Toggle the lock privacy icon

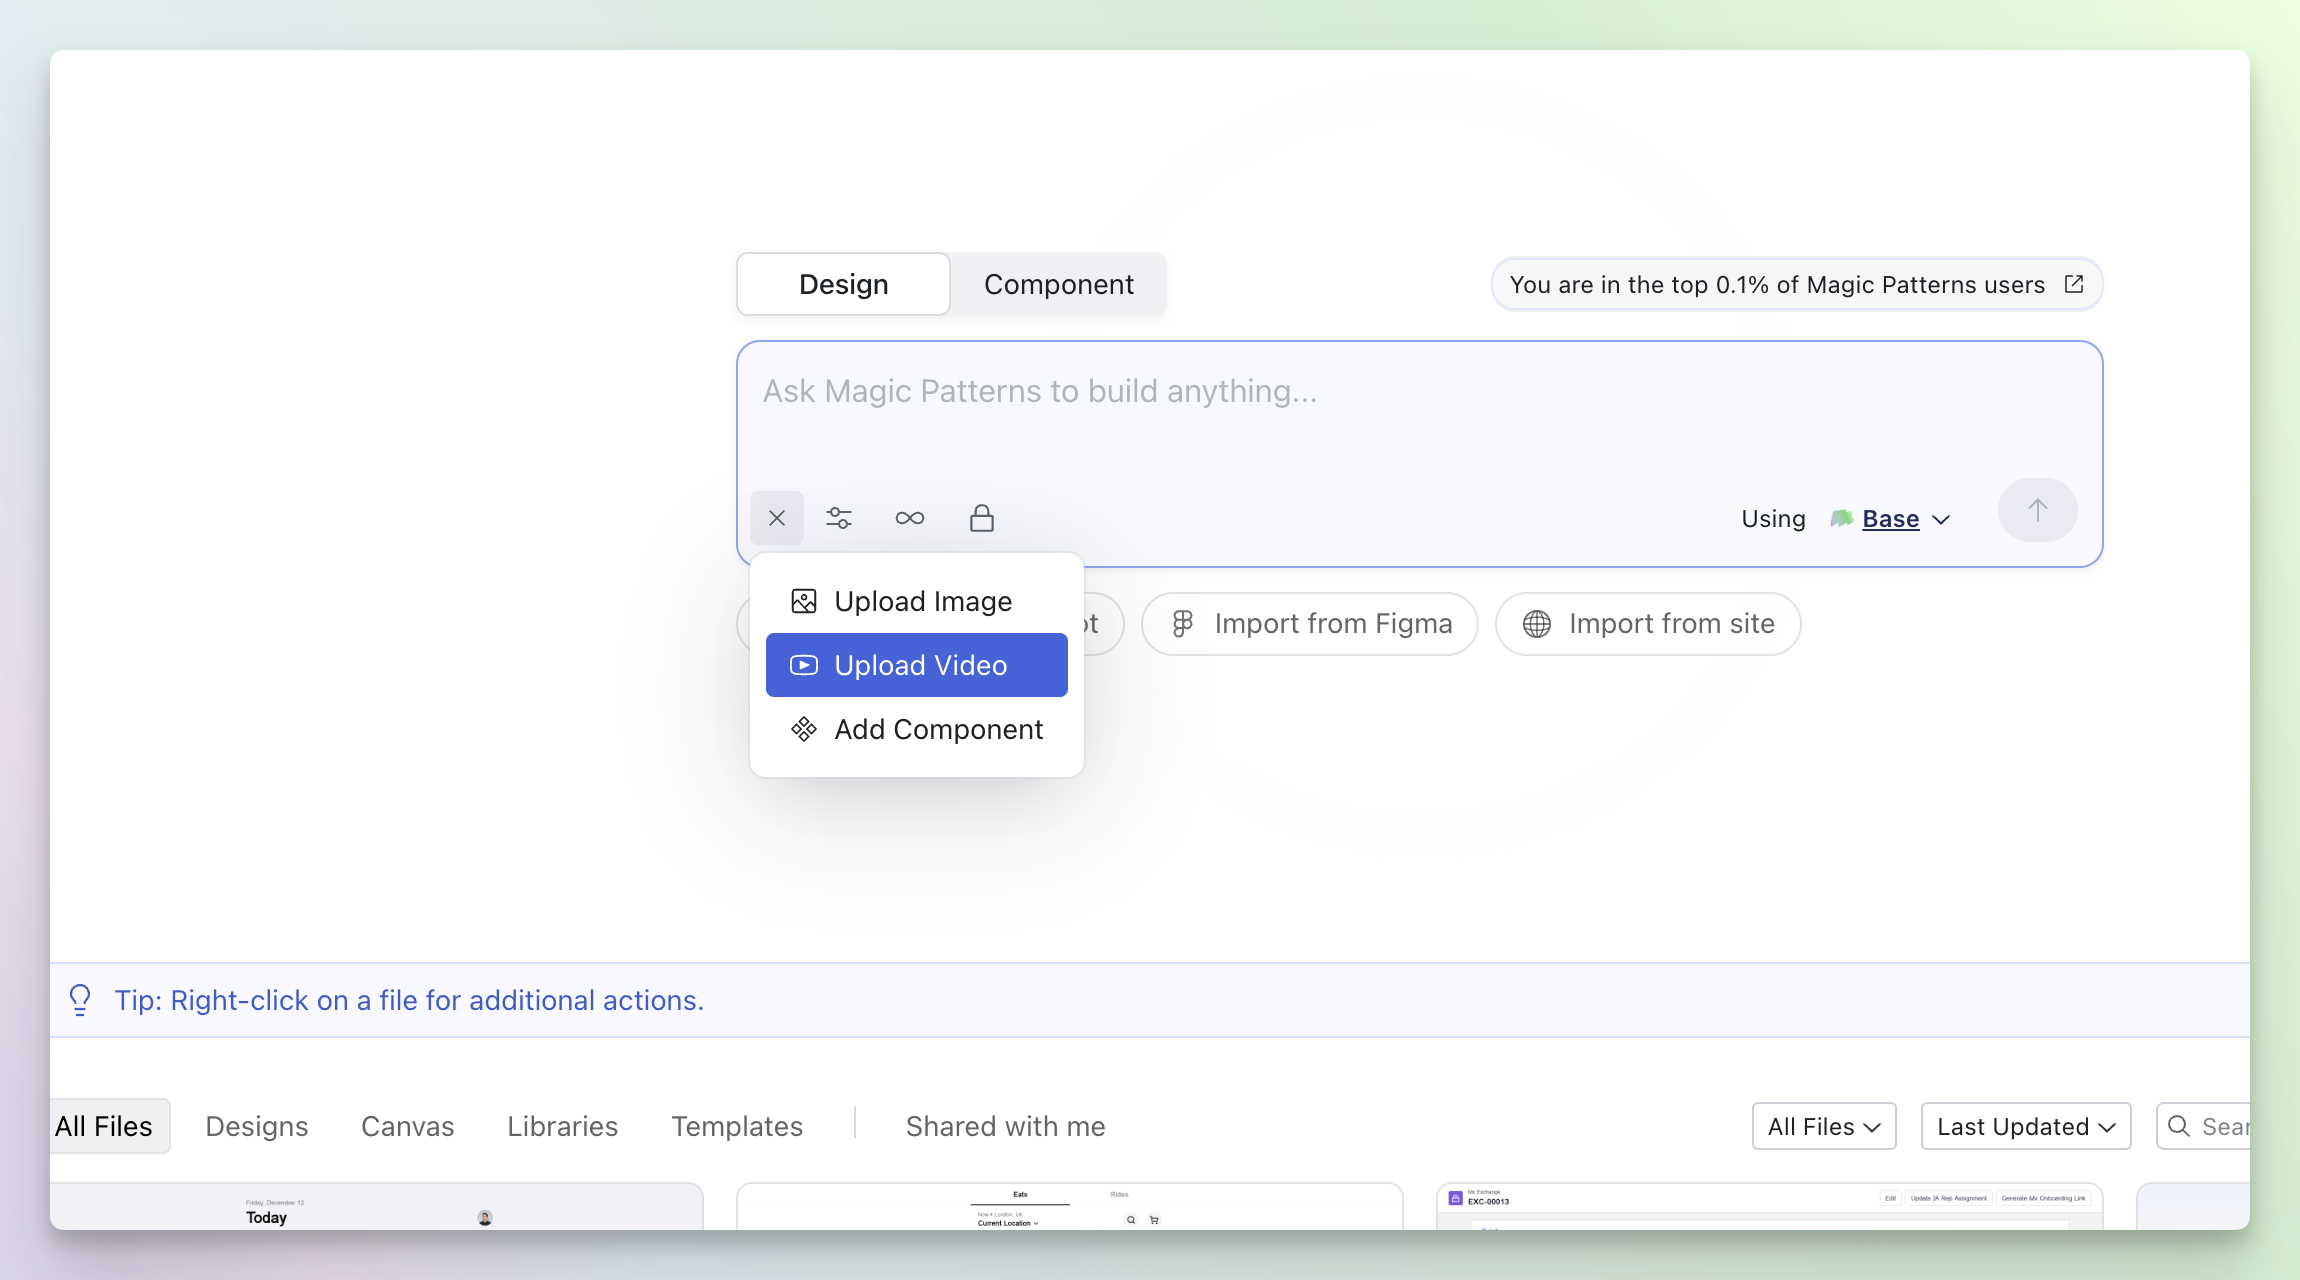pos(981,518)
